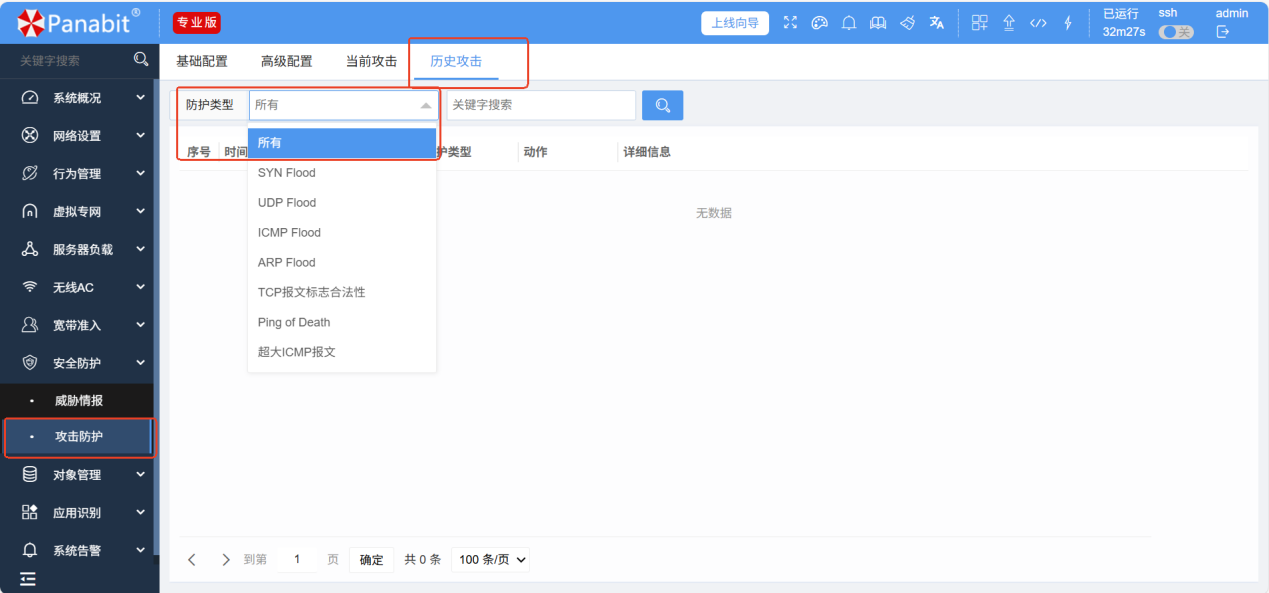Click the magnifier search button

tap(662, 105)
